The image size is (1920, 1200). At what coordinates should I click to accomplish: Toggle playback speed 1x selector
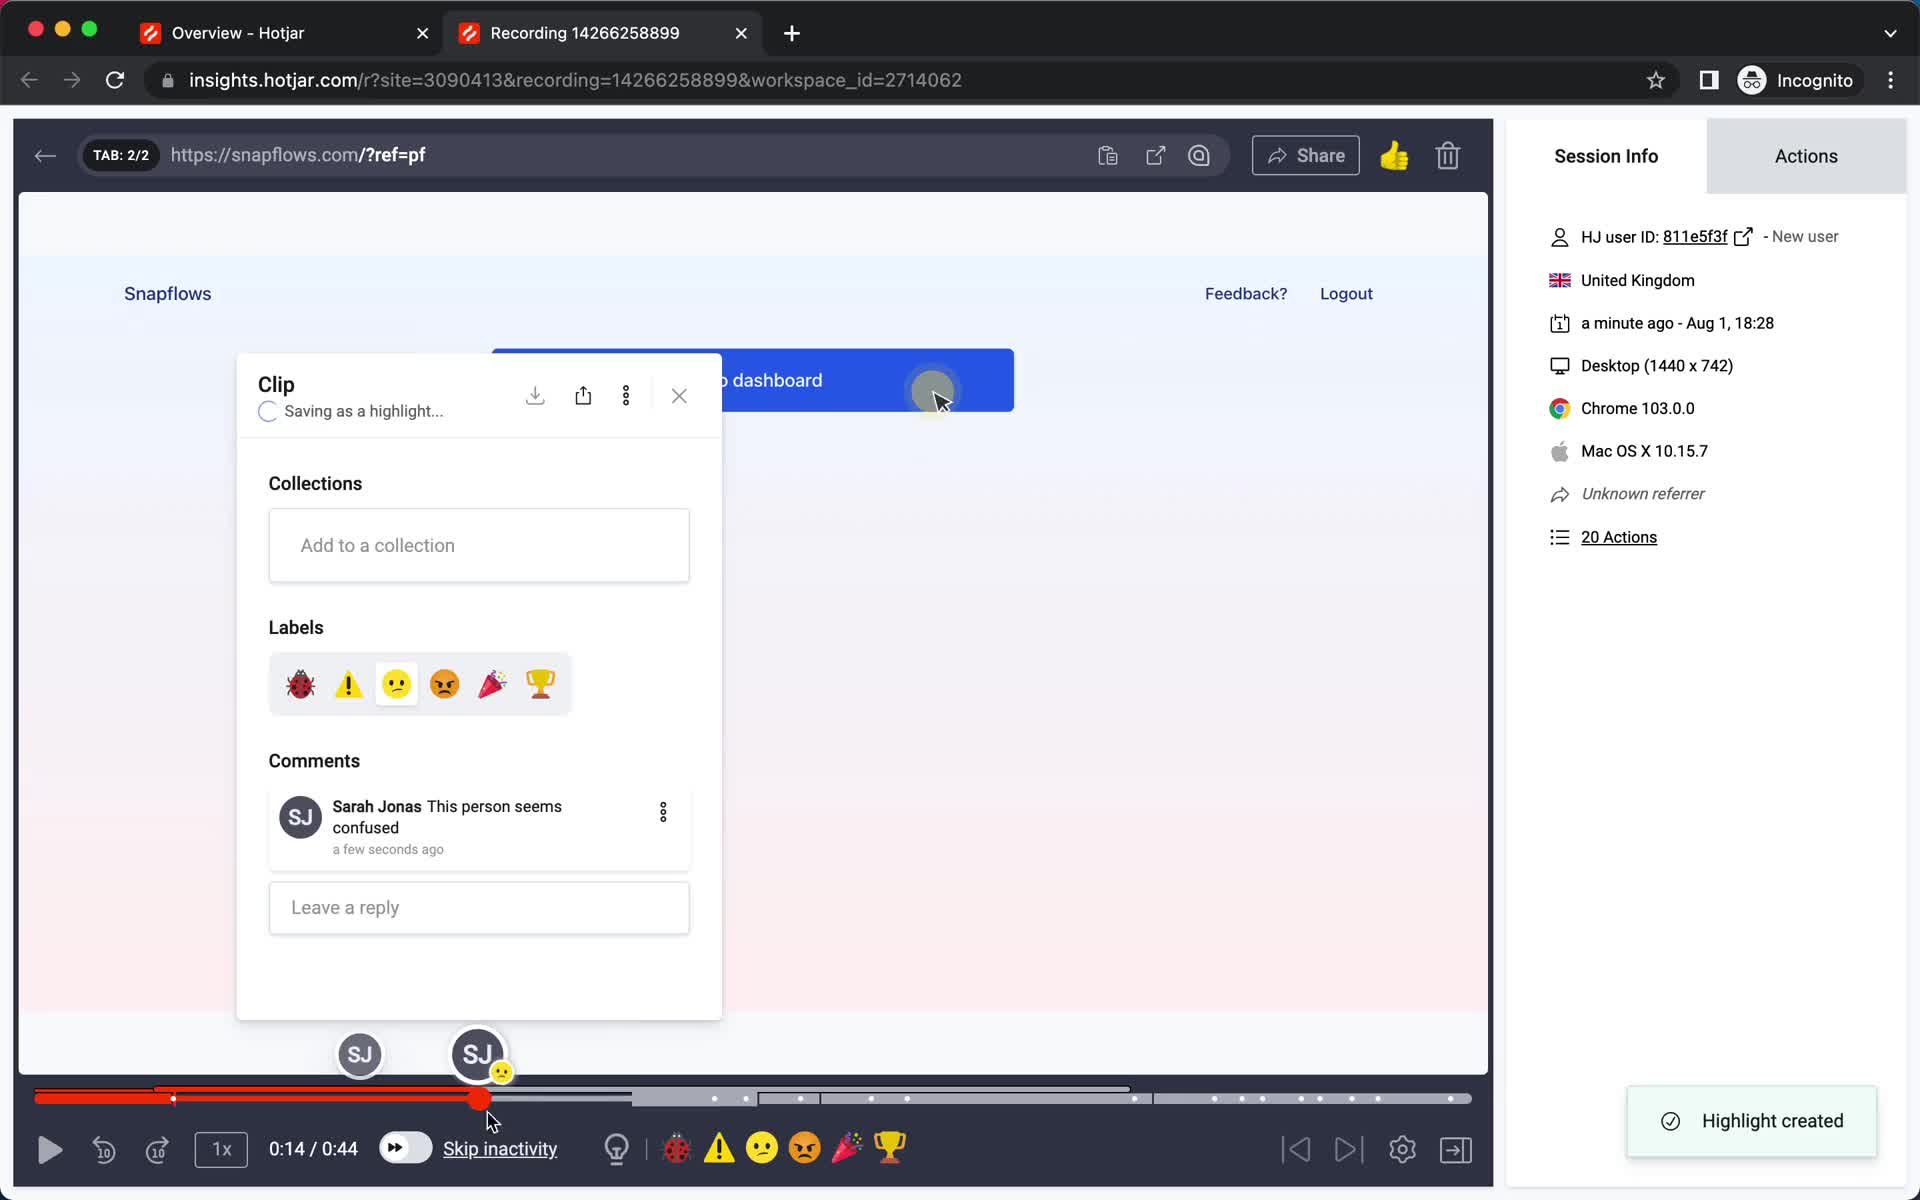(x=220, y=1149)
